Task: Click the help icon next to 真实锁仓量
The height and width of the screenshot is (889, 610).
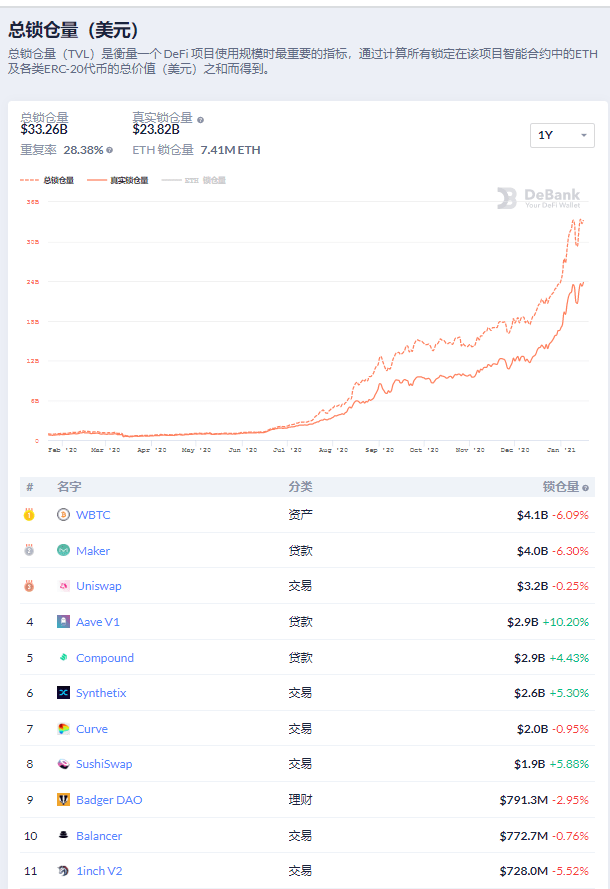Action: pos(200,120)
